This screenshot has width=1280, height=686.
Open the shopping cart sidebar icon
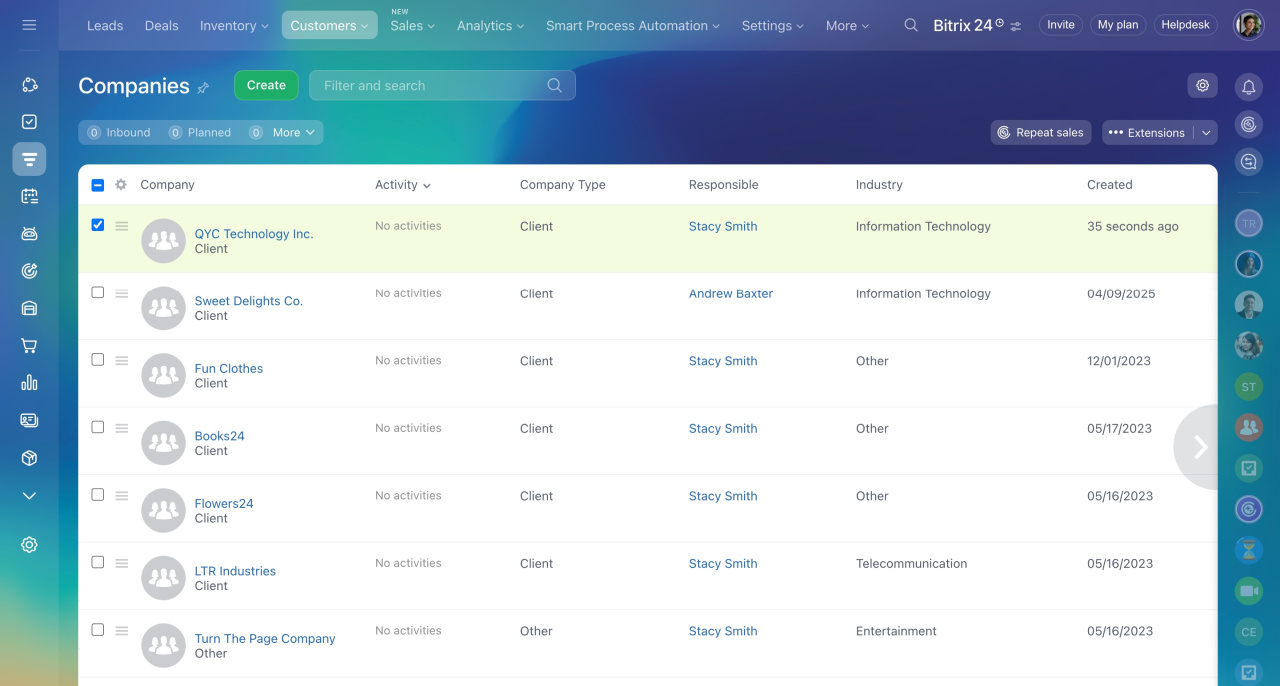[x=29, y=346]
